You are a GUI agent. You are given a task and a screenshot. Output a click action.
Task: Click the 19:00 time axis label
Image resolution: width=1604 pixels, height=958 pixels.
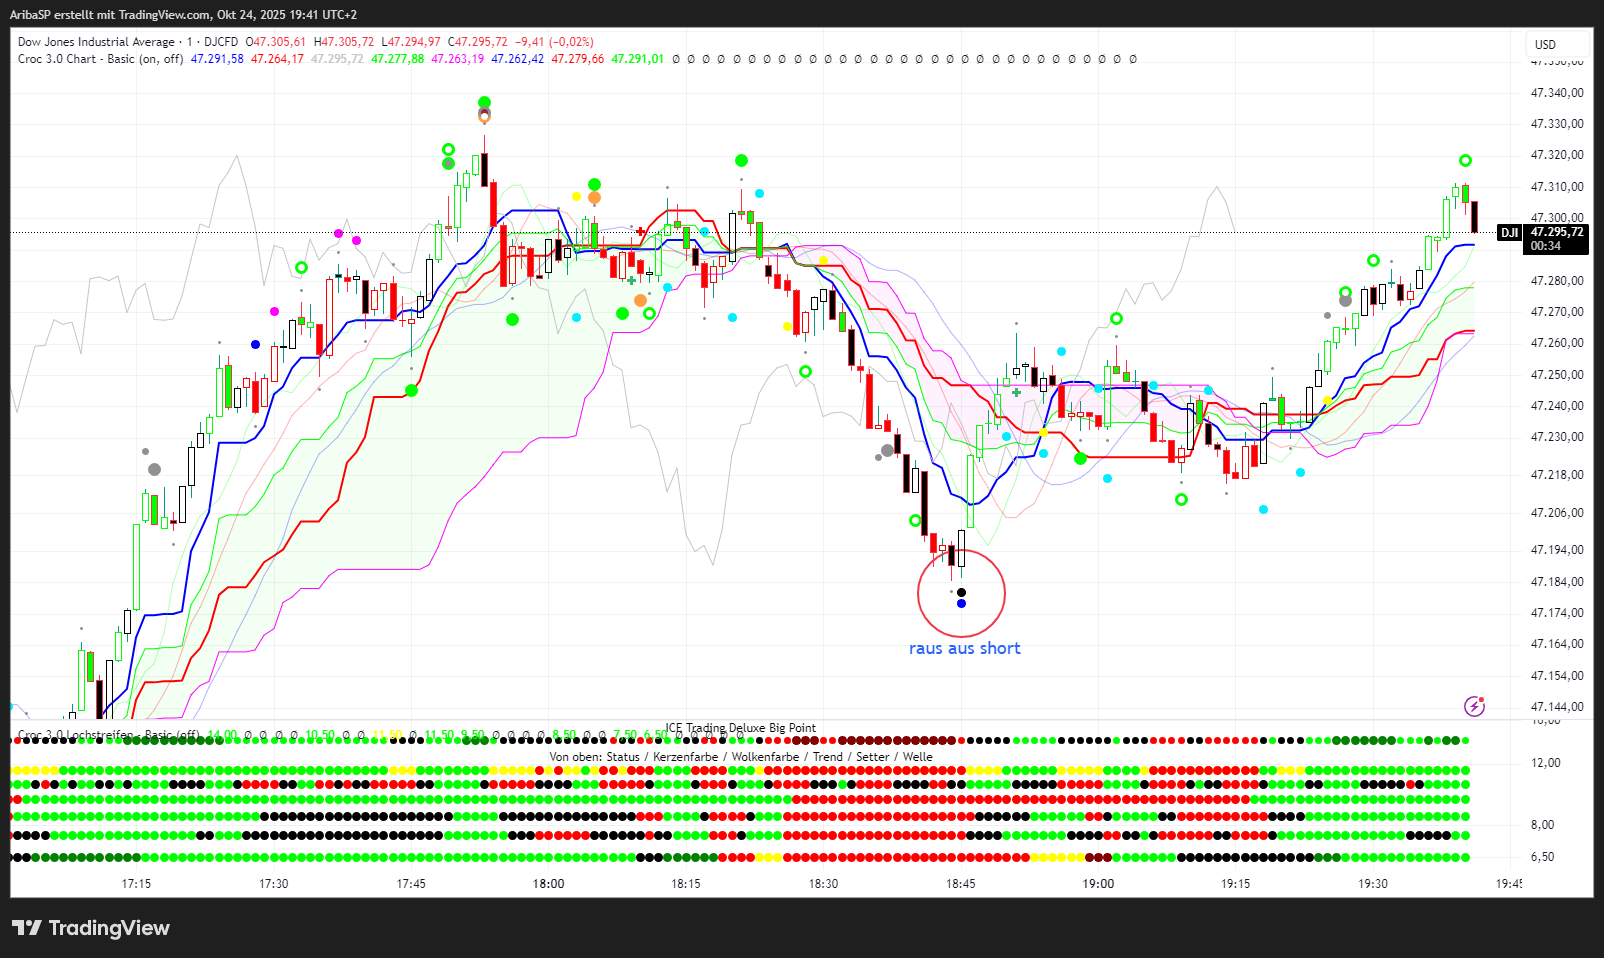[1098, 883]
